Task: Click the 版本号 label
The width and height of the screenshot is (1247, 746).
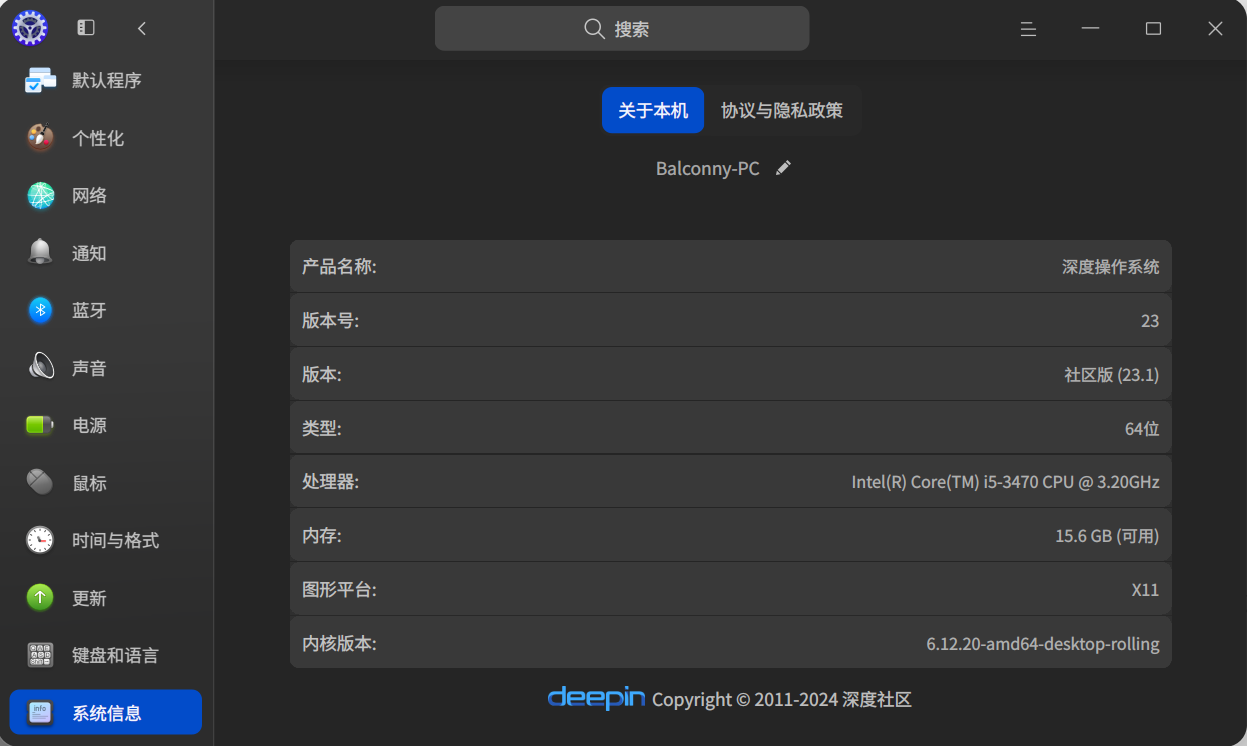Action: (330, 320)
